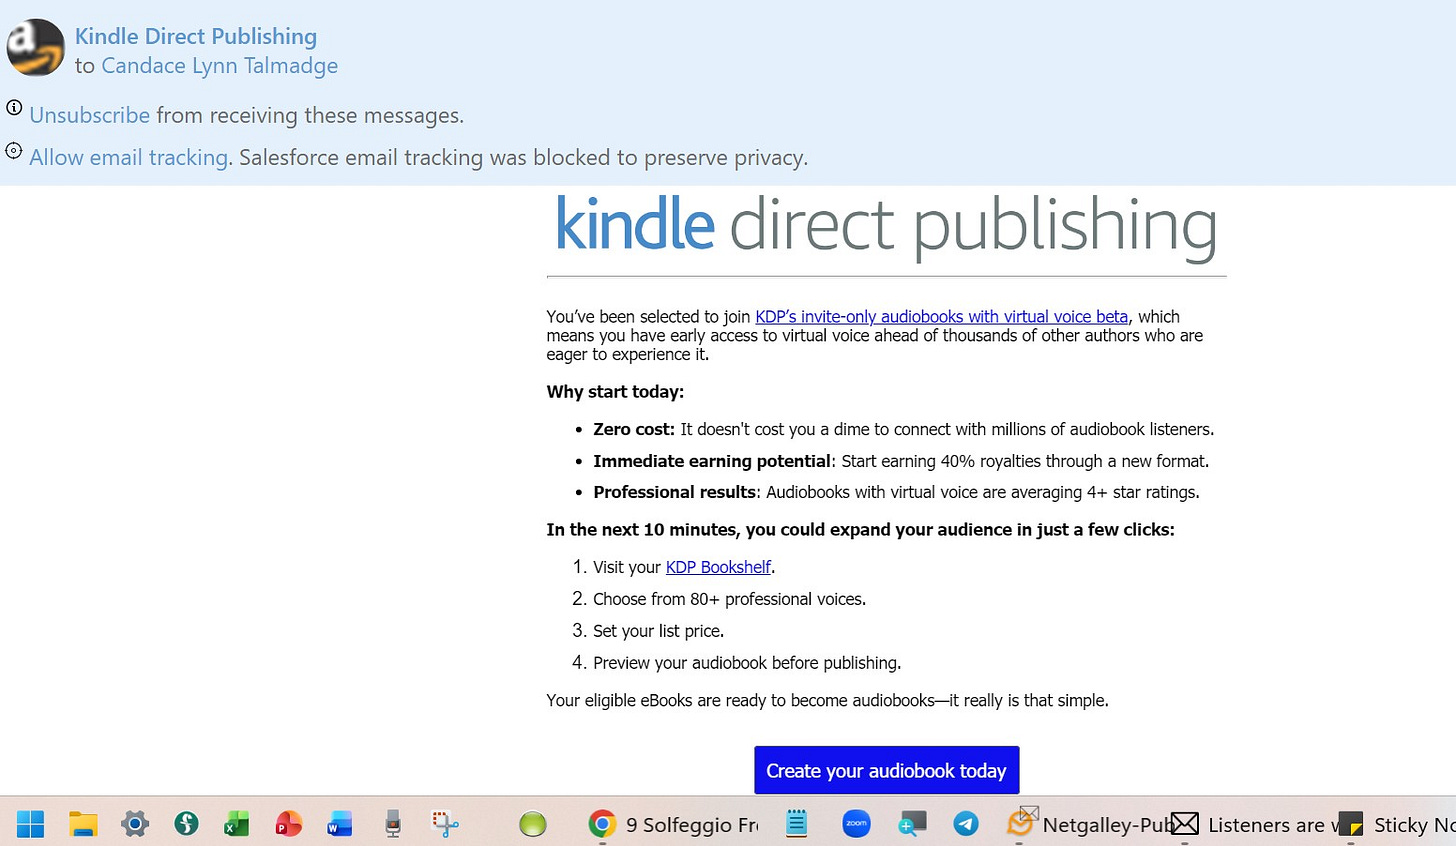The image size is (1456, 846).
Task: Click the Unsubscribe link
Action: (x=90, y=115)
